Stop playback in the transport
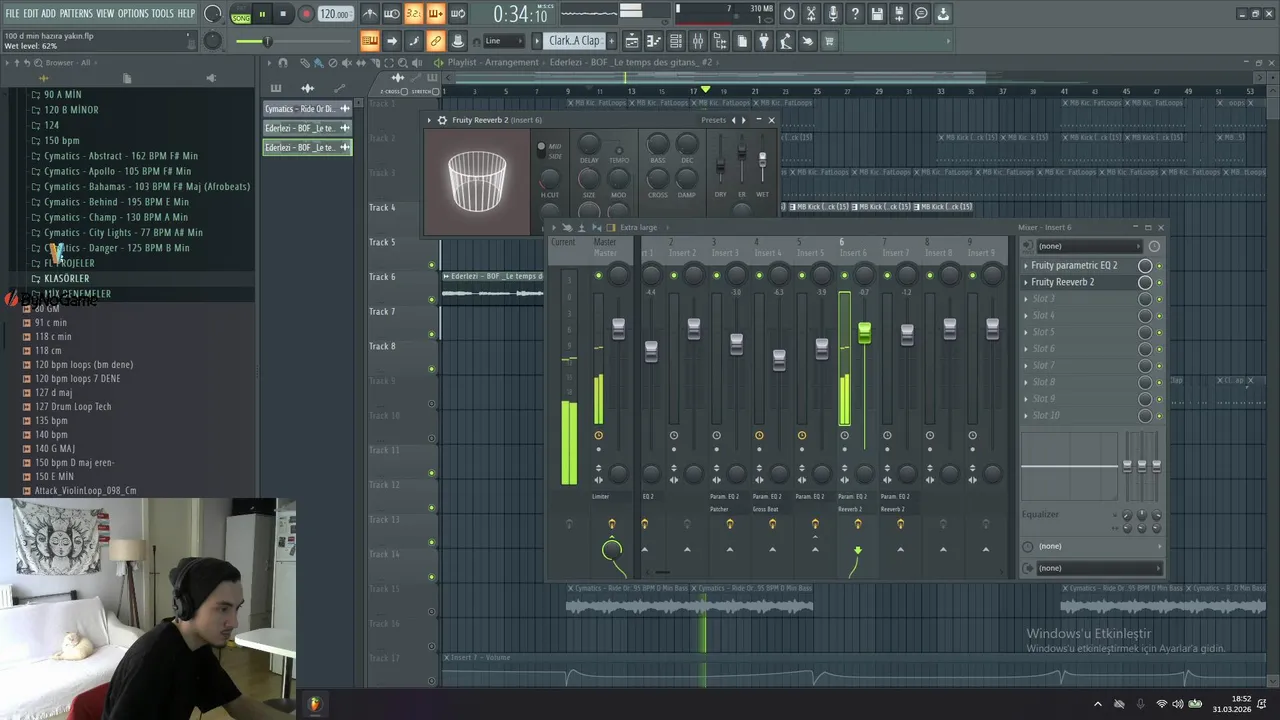Viewport: 1280px width, 720px height. 283,14
